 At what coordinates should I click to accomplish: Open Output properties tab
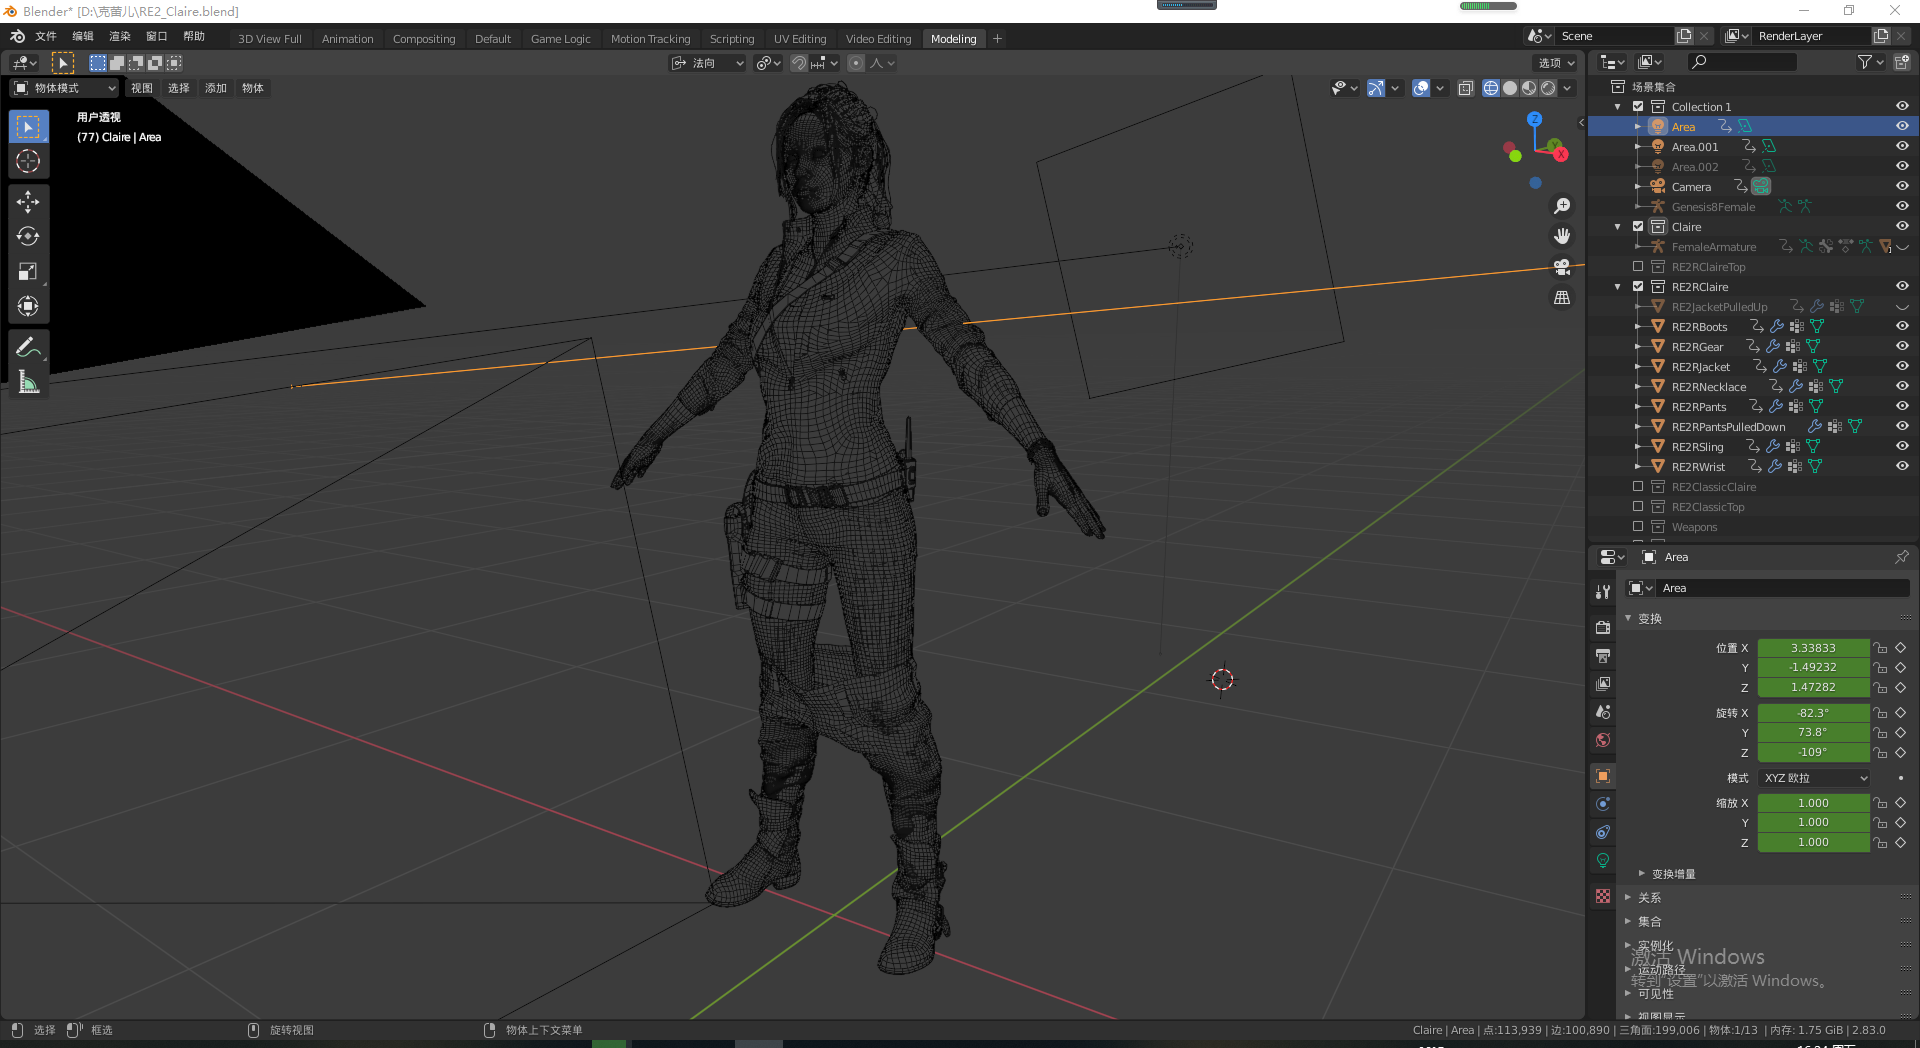click(x=1603, y=656)
